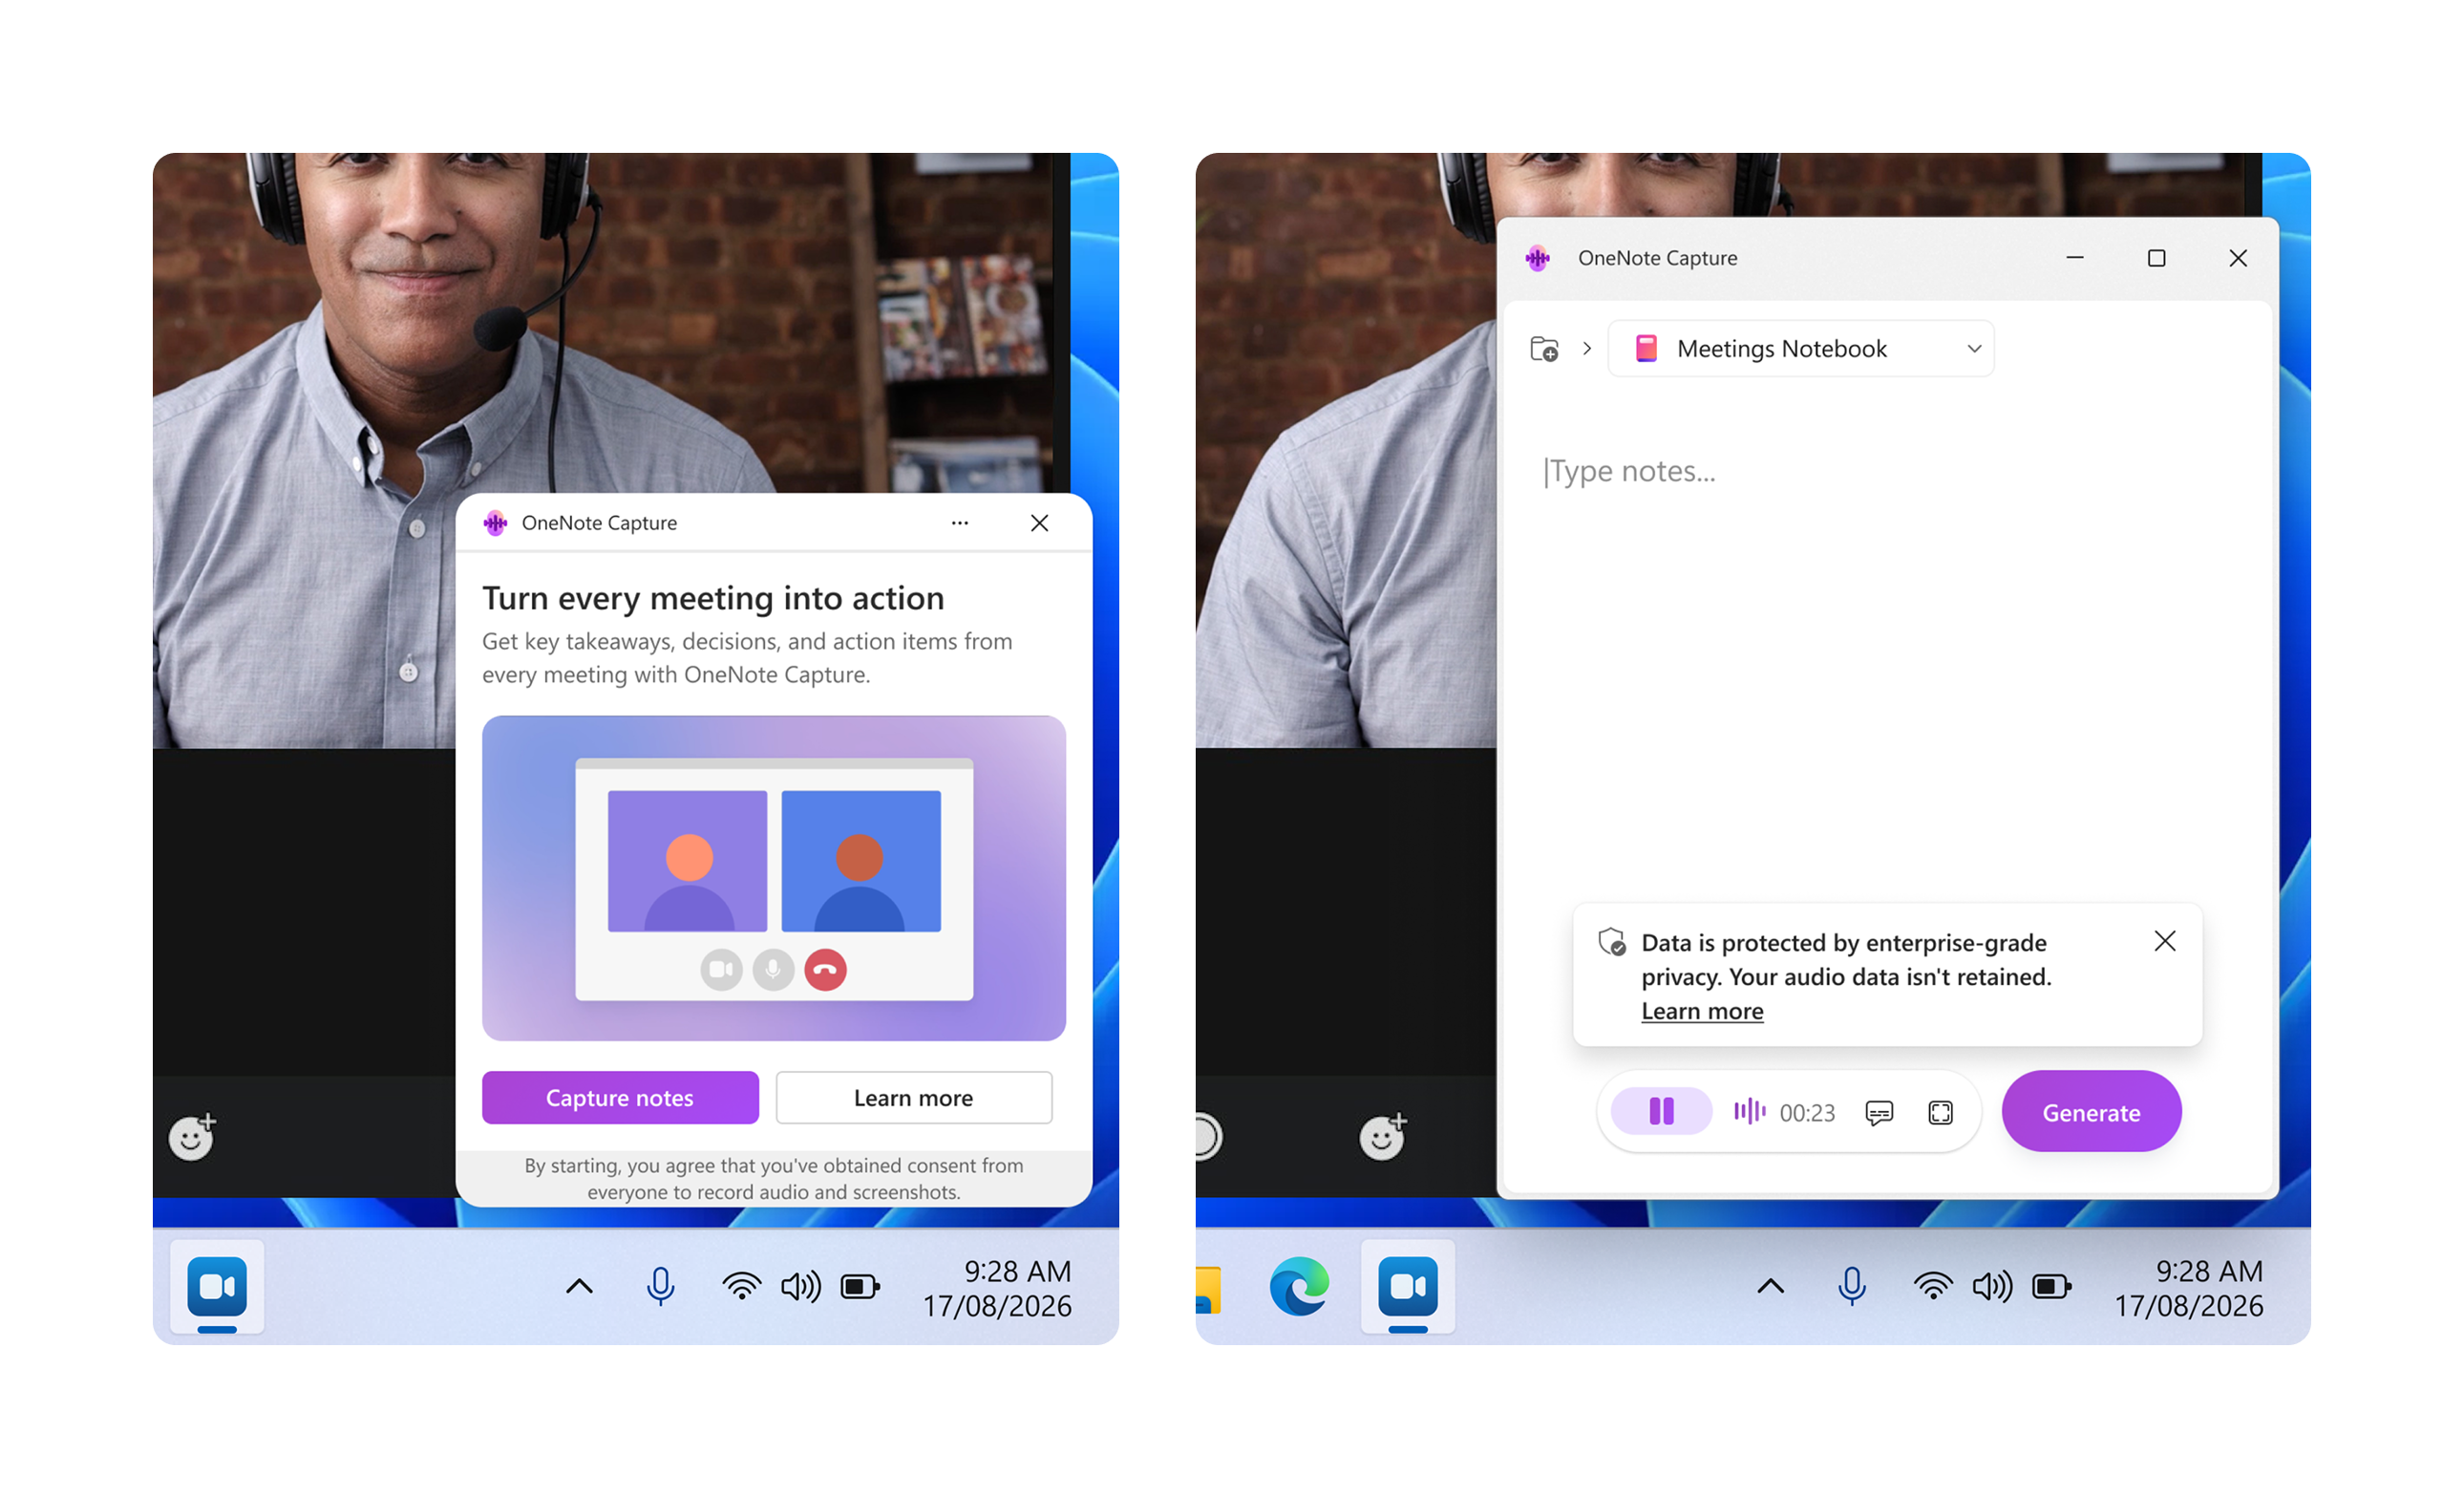
Task: Show hidden icons in the right taskbar tray
Action: tap(1770, 1286)
